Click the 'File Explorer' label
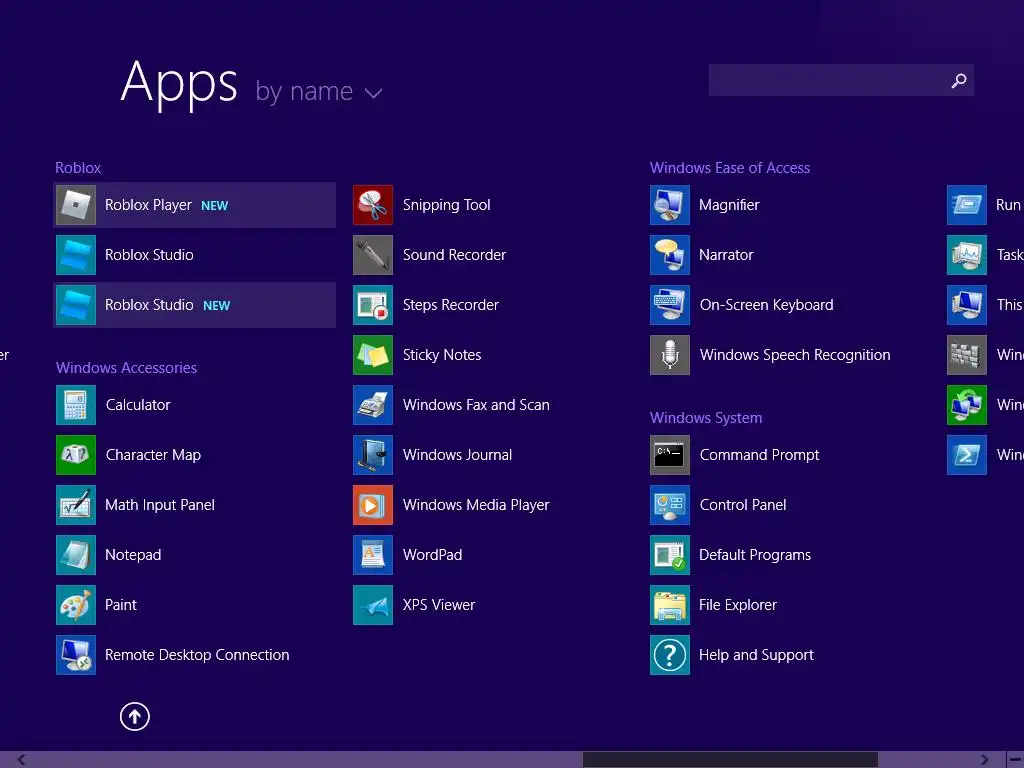Image resolution: width=1024 pixels, height=768 pixels. [x=738, y=605]
